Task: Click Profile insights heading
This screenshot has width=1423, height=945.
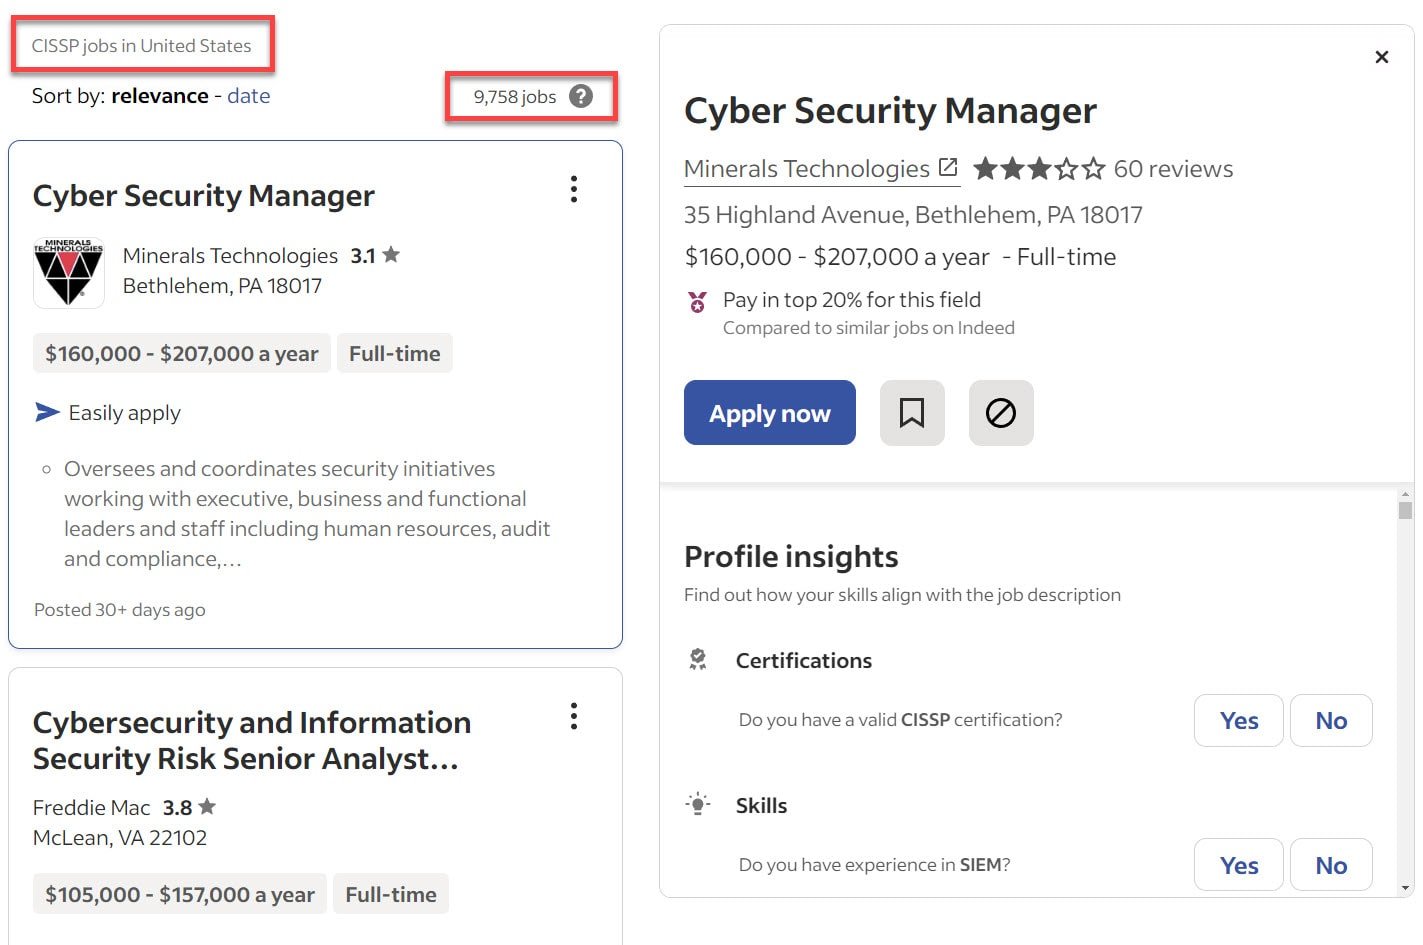Action: click(x=791, y=556)
